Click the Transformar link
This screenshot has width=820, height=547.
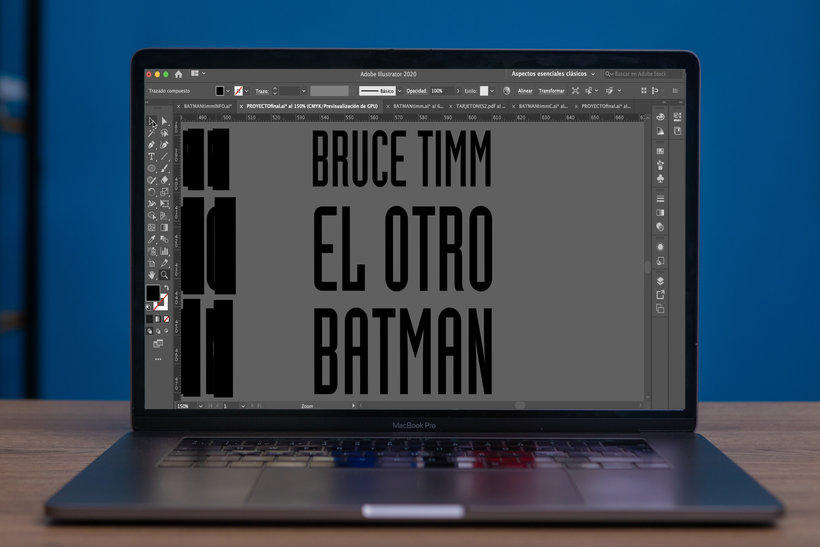(552, 91)
